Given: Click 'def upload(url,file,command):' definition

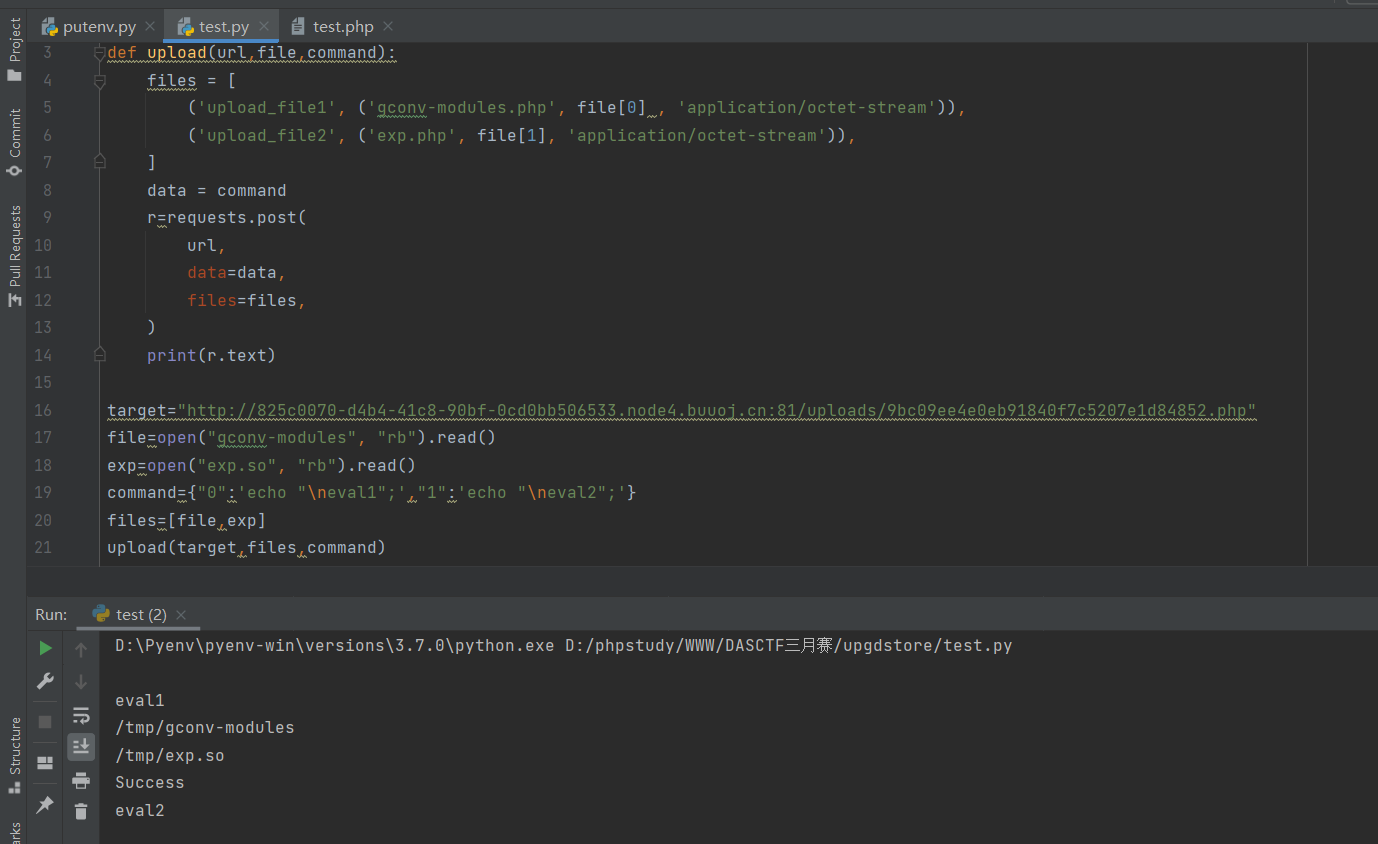Looking at the screenshot, I should [251, 53].
